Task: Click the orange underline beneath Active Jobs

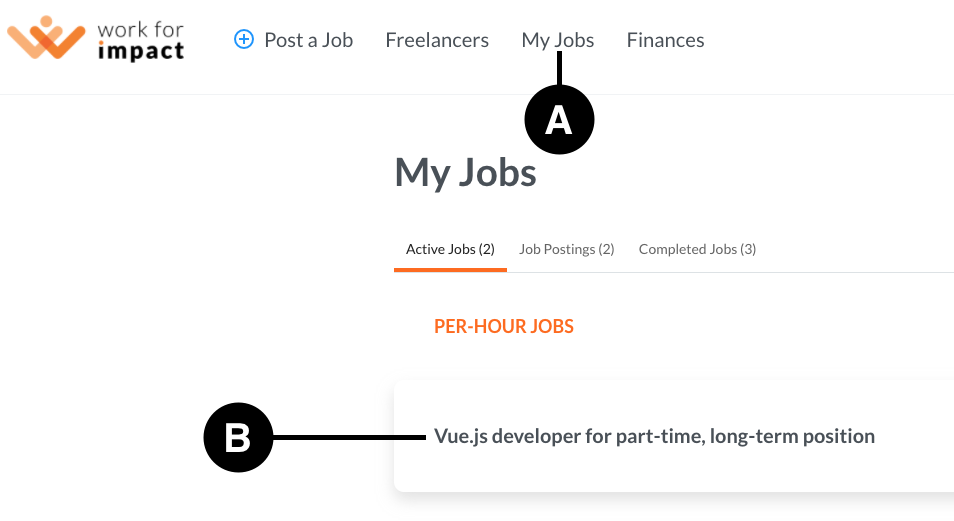Action: point(450,270)
